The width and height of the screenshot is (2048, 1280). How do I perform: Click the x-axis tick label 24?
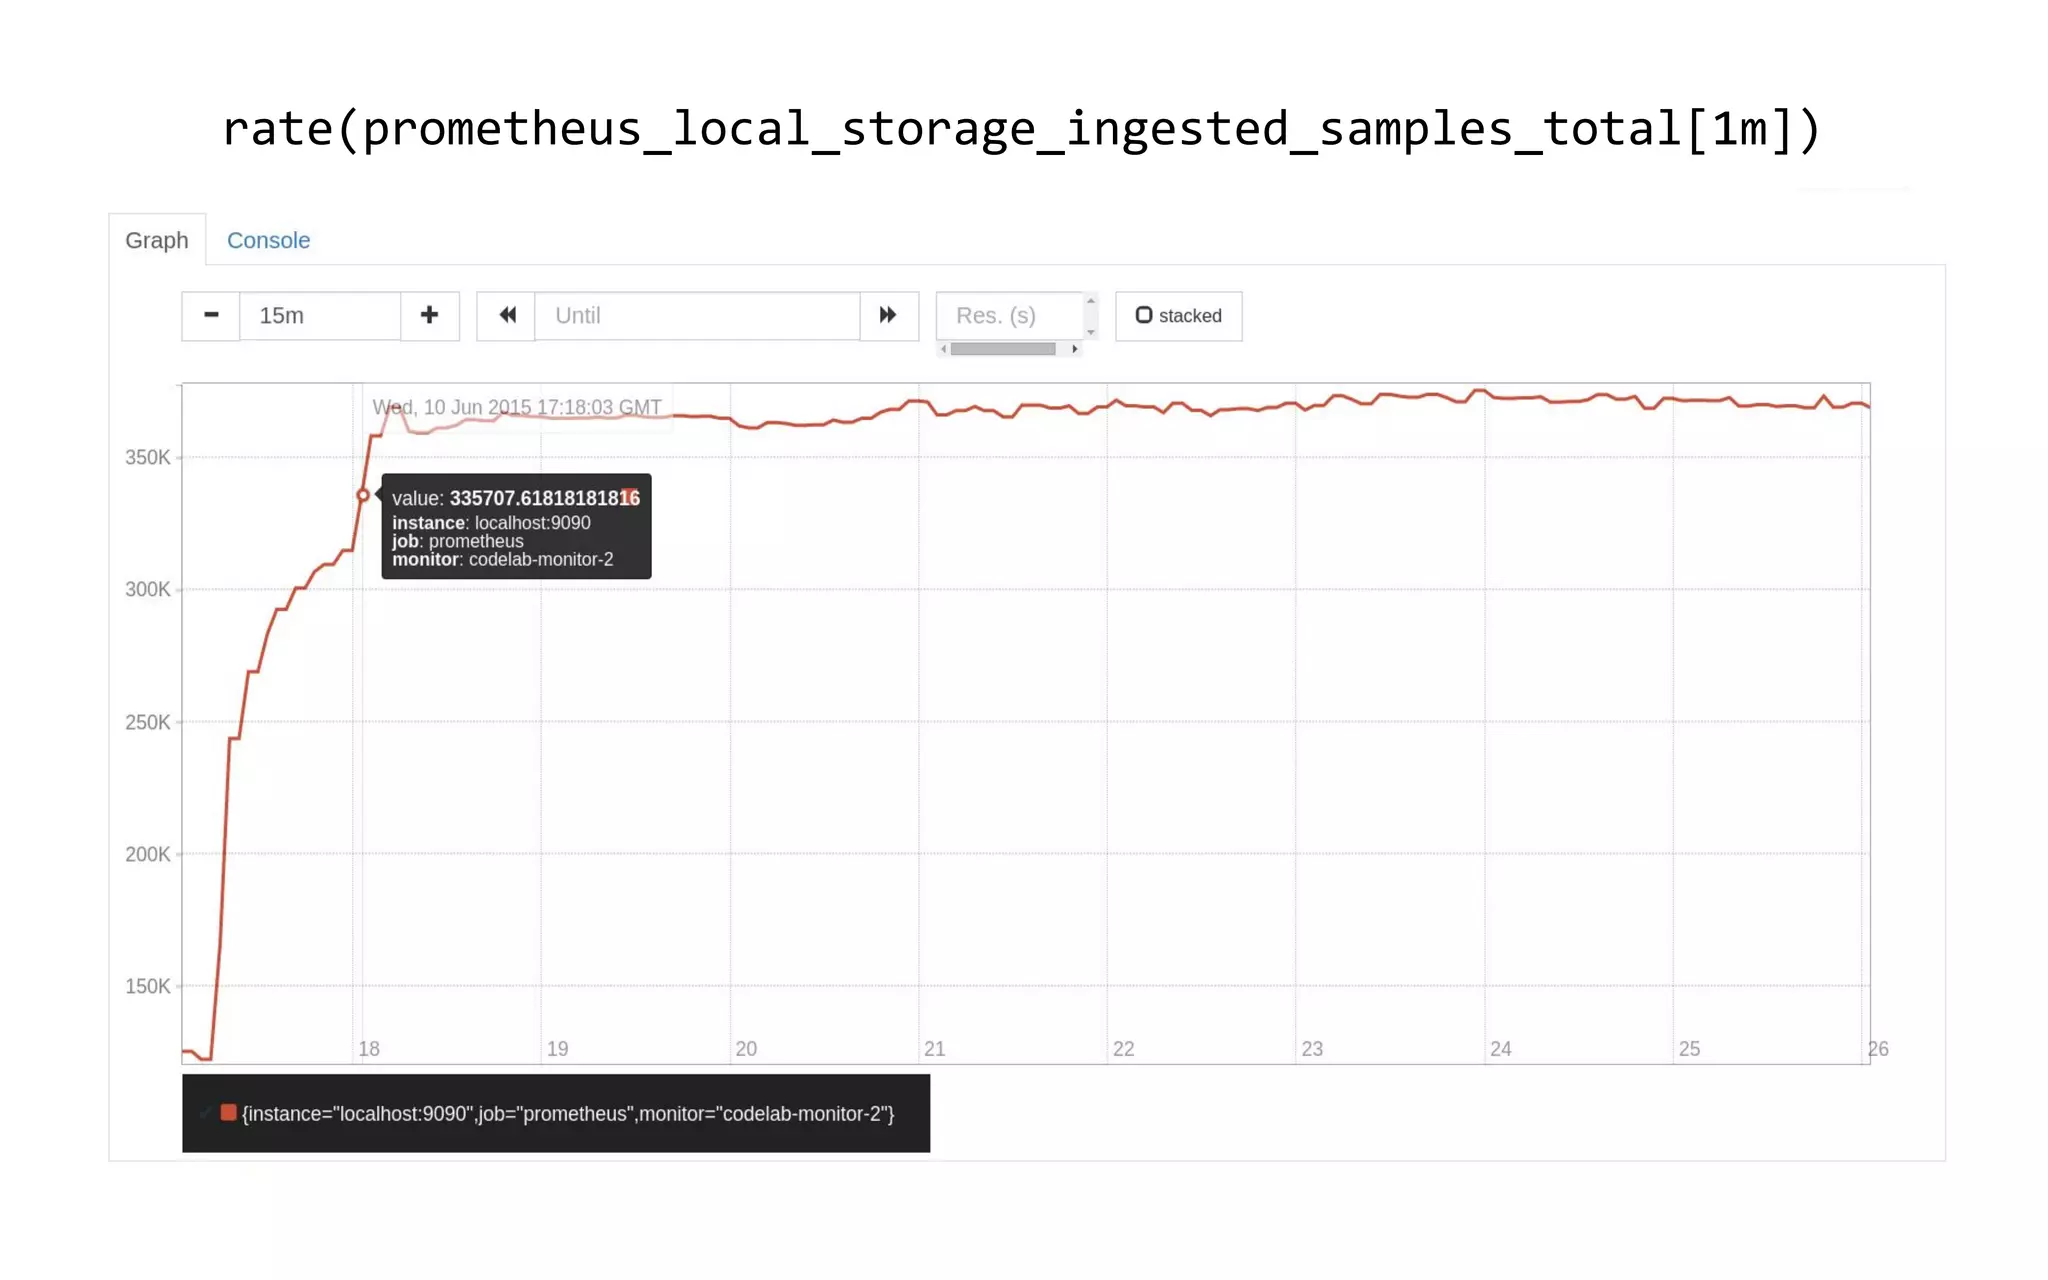coord(1501,1049)
